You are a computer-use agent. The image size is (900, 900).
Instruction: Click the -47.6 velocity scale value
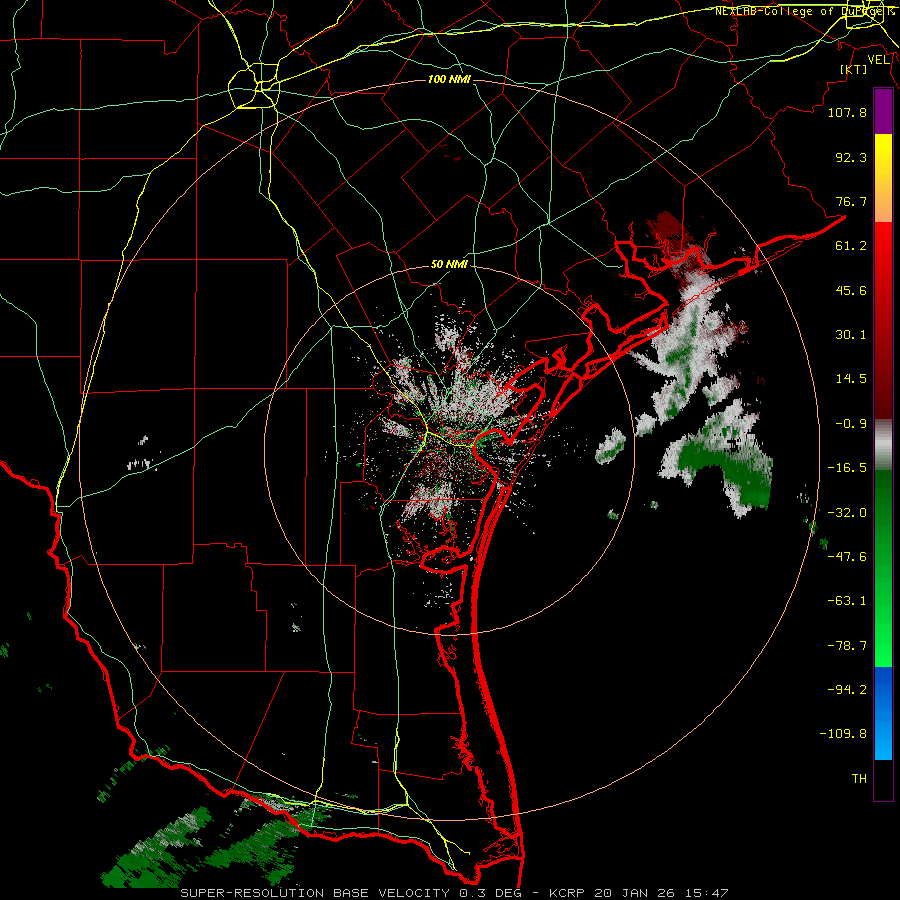(x=847, y=557)
